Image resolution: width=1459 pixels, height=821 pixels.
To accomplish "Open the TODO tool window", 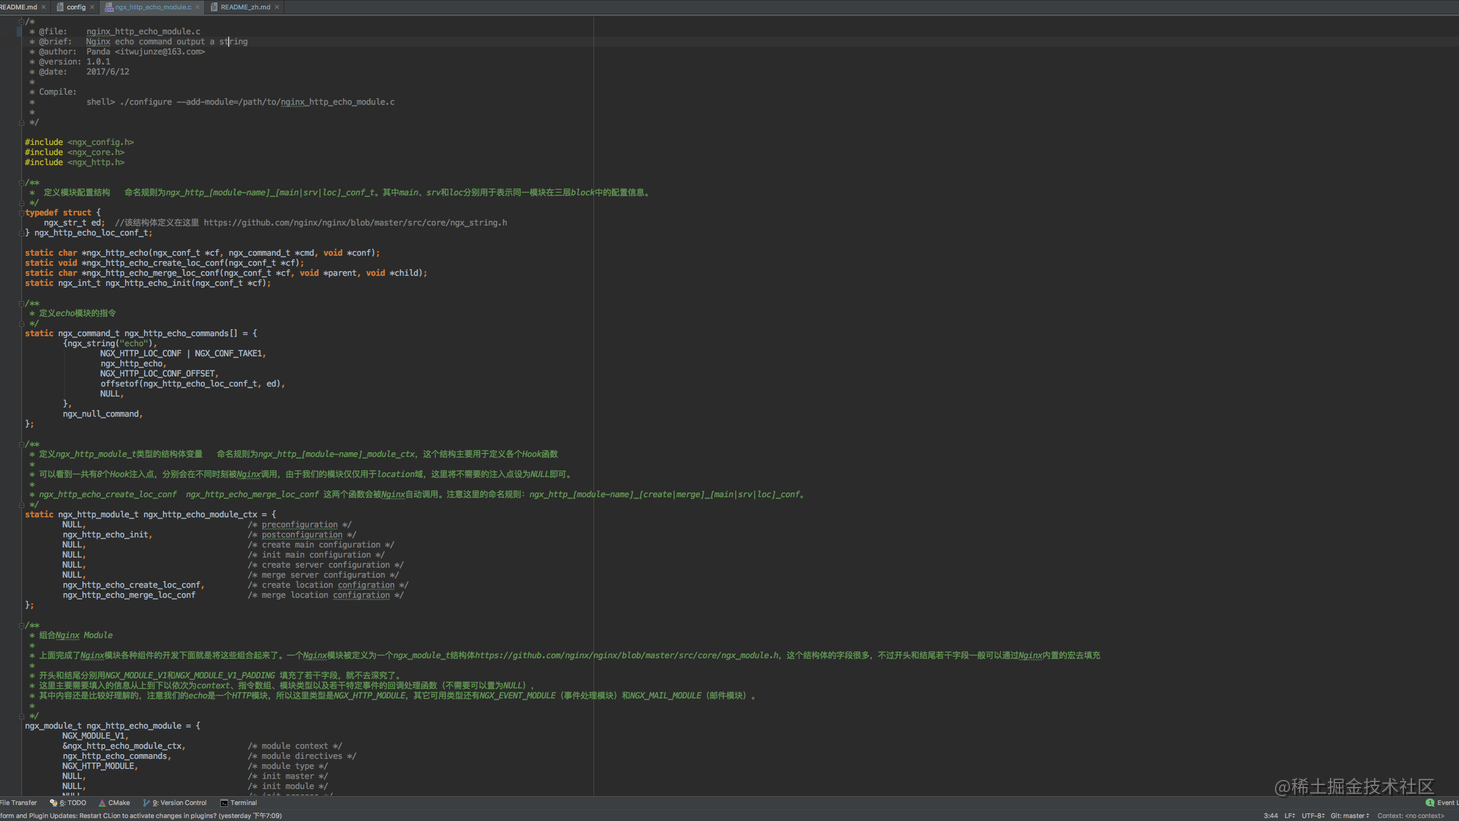I will tap(70, 802).
